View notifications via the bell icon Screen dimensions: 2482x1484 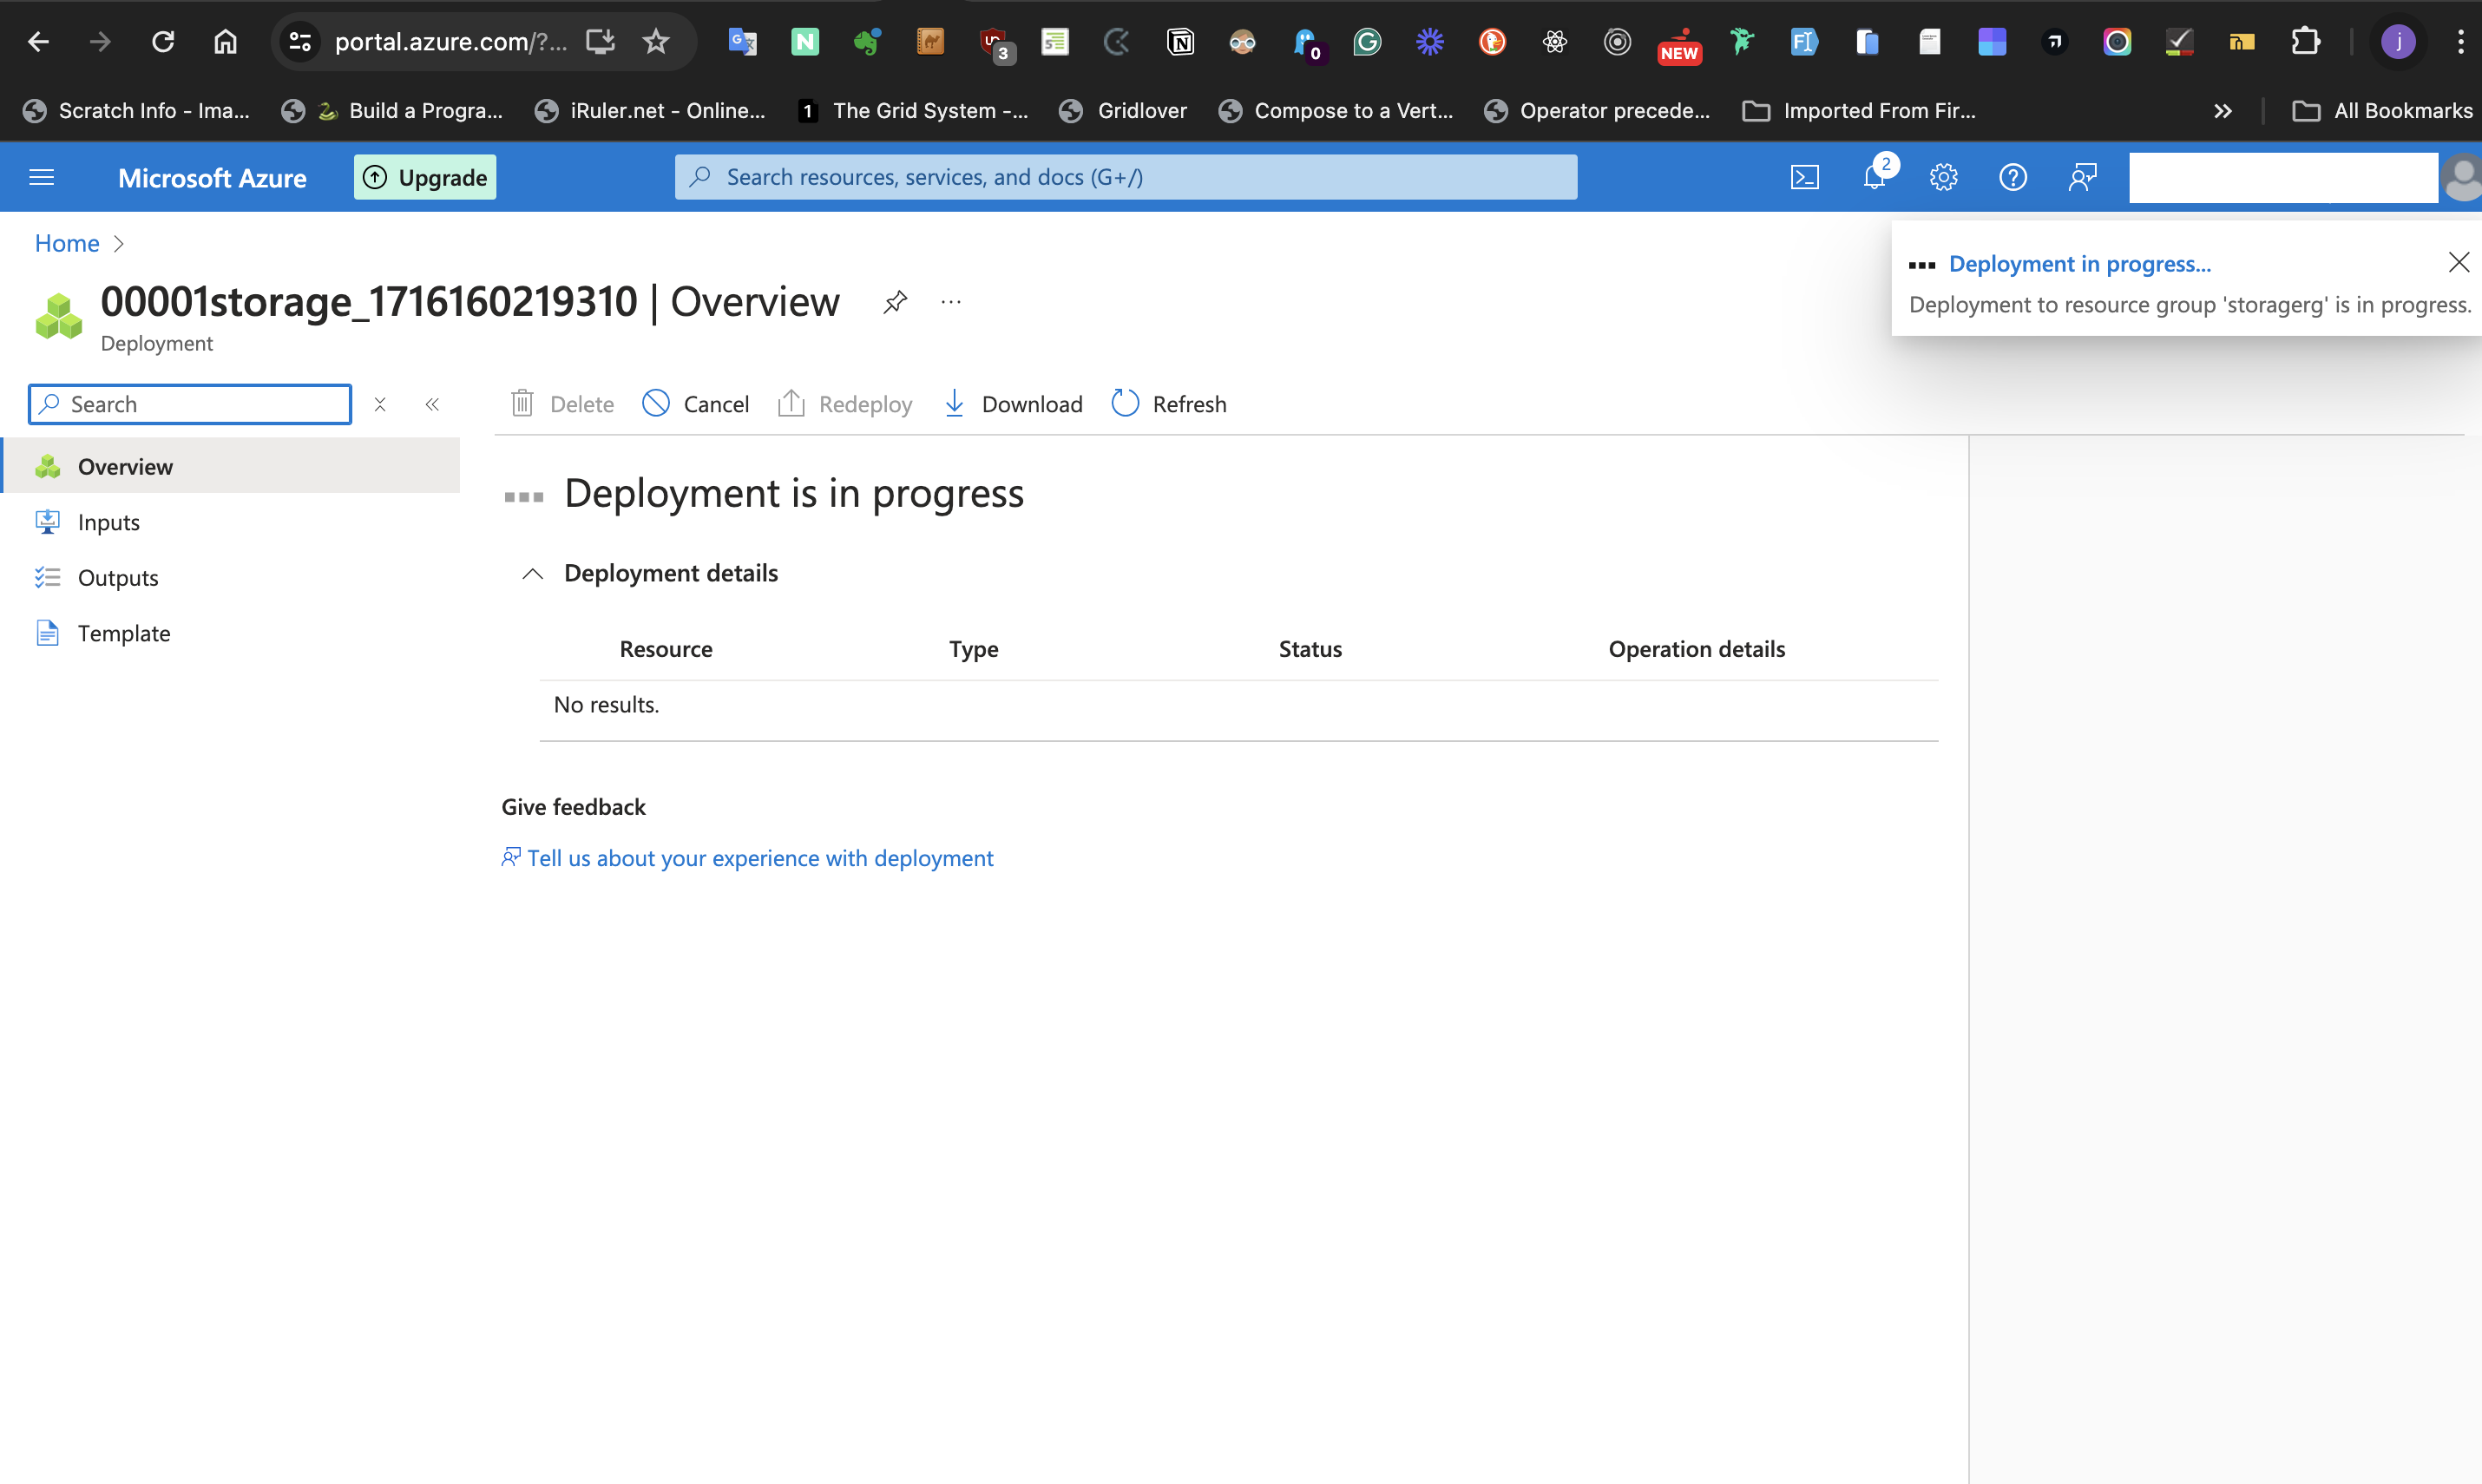(x=1874, y=177)
